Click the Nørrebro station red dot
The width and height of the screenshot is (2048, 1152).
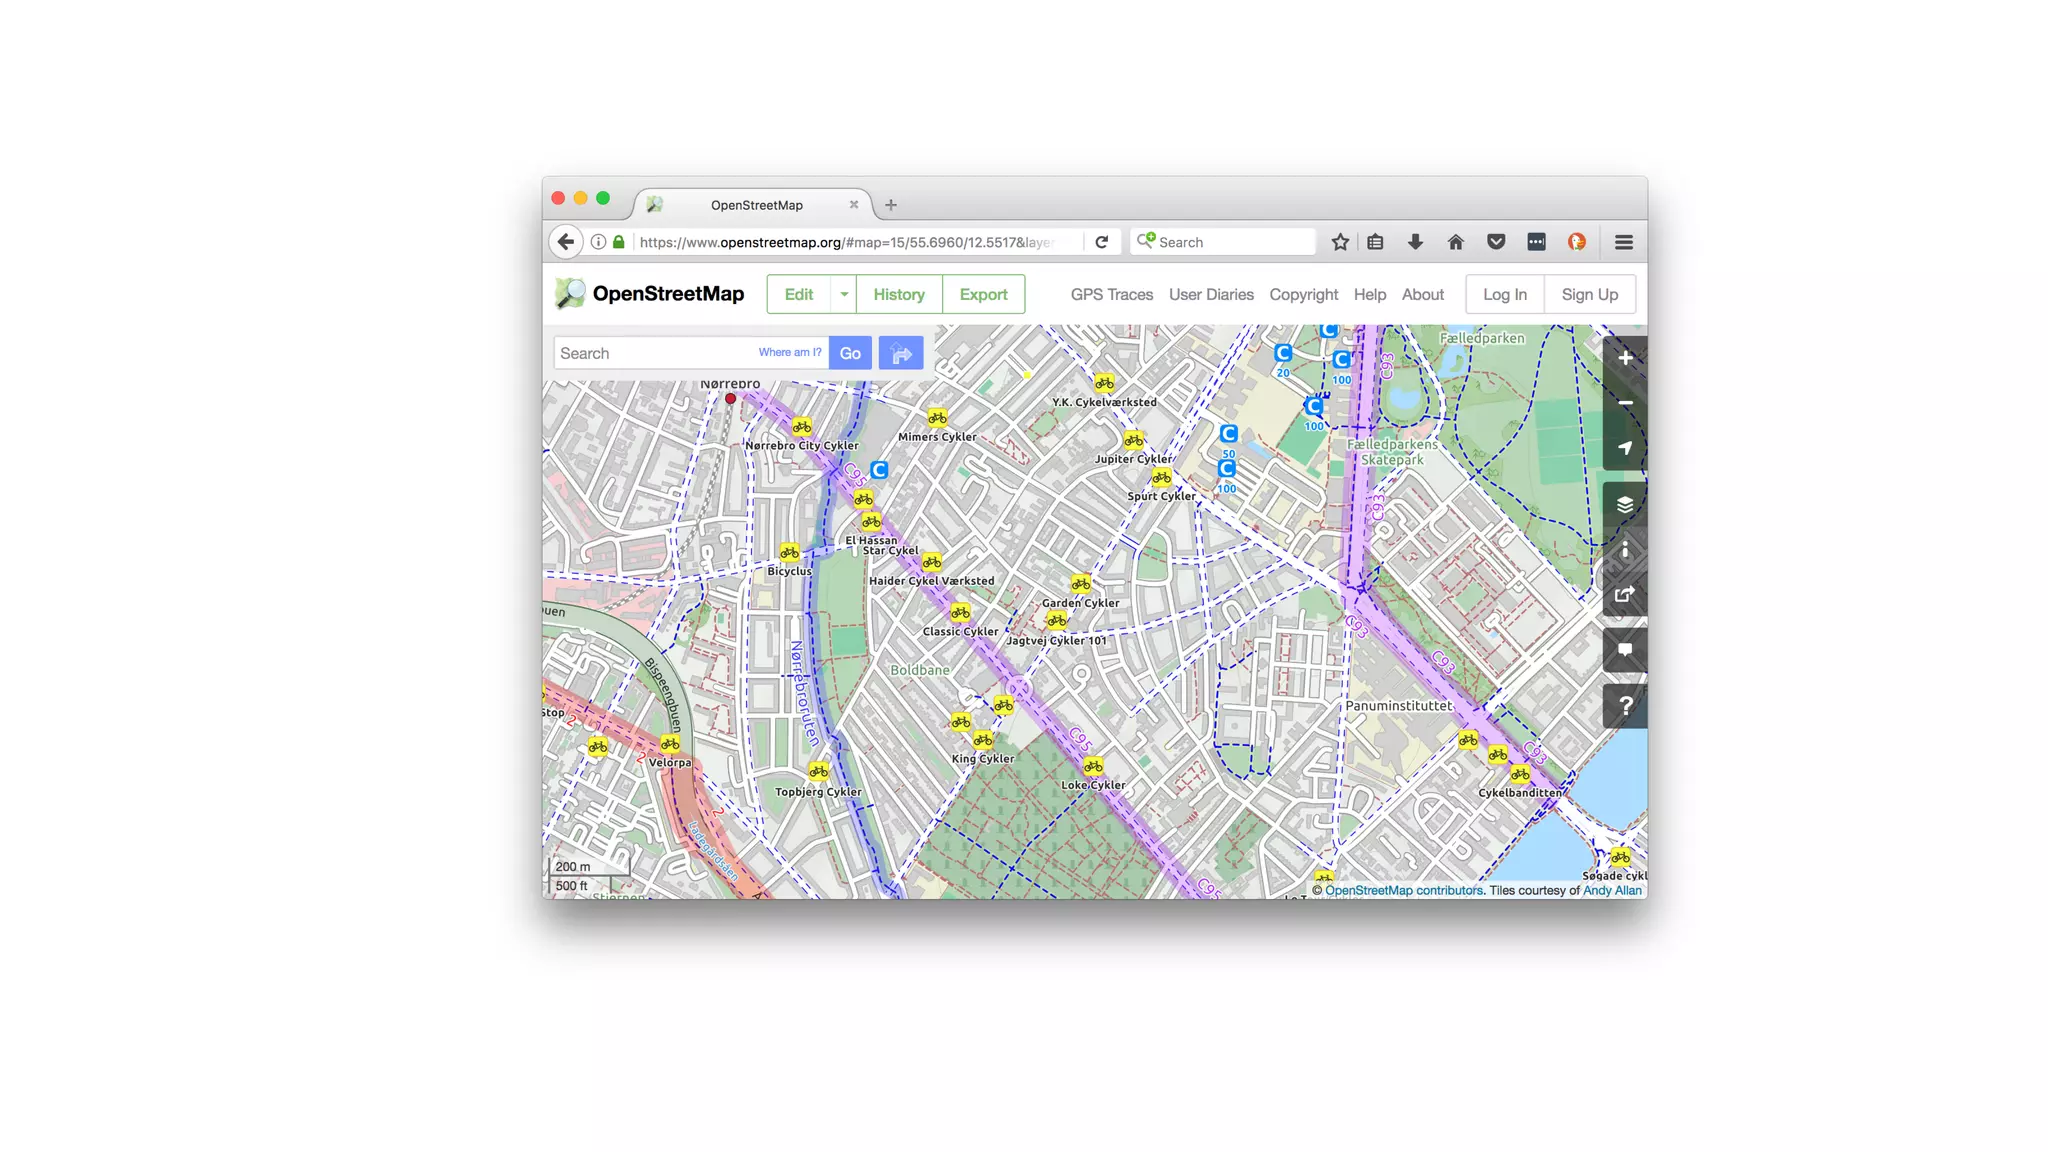(x=730, y=398)
